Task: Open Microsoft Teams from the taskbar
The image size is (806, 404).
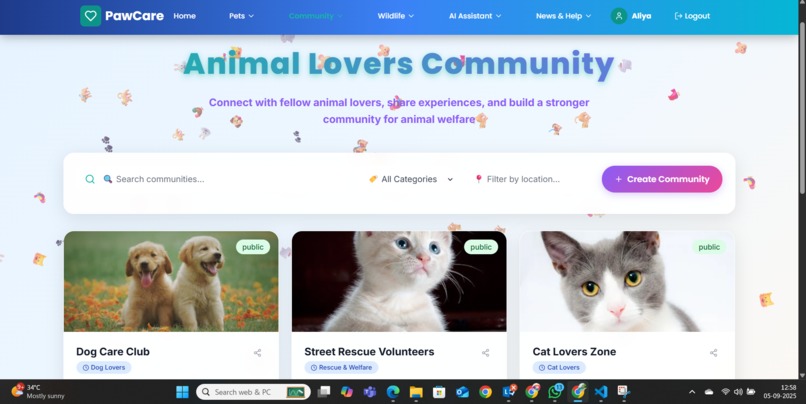Action: point(370,392)
